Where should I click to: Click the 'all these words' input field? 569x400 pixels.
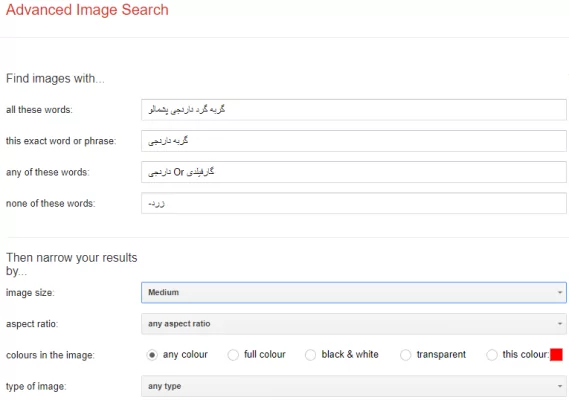click(x=353, y=110)
